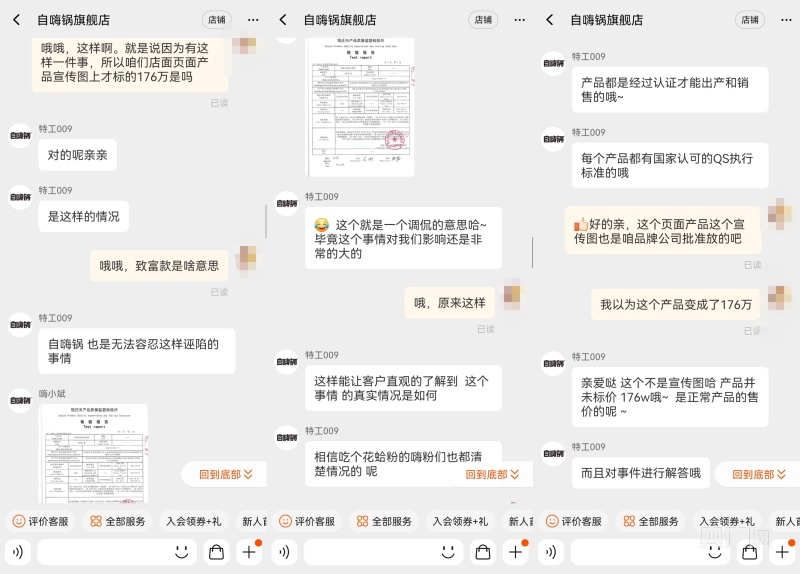
Task: Open more options menu in middle screenshot
Action: (519, 20)
